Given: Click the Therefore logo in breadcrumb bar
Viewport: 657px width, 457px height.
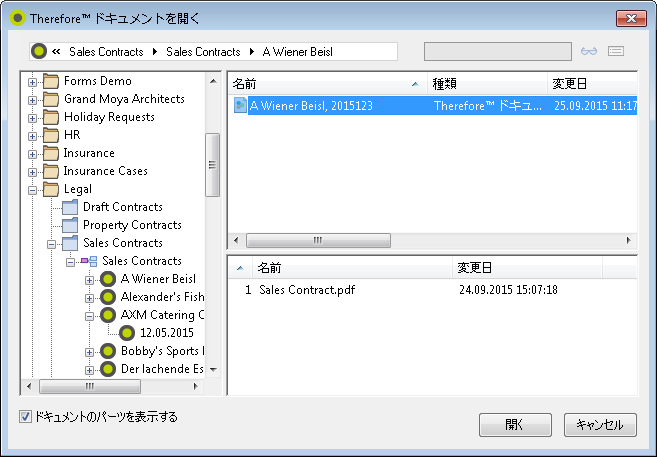Looking at the screenshot, I should 39,52.
